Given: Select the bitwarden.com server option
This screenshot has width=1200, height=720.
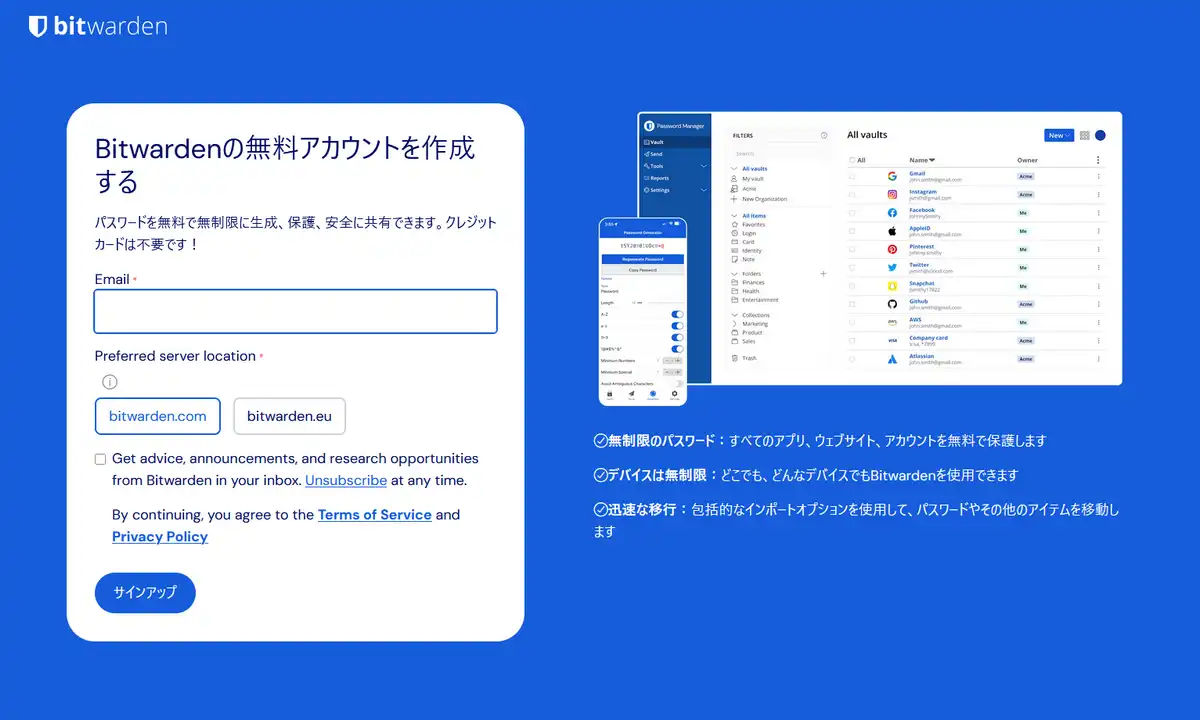Looking at the screenshot, I should click(x=158, y=416).
